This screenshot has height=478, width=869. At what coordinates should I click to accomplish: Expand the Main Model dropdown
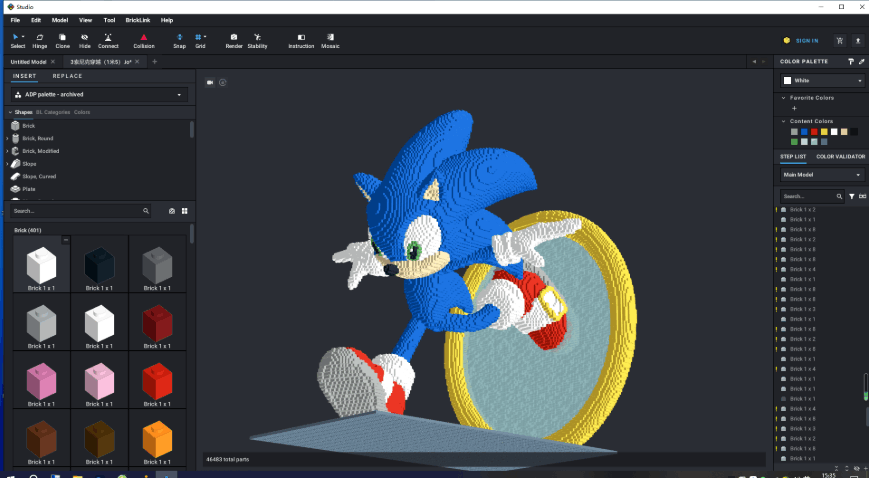[x=821, y=175]
